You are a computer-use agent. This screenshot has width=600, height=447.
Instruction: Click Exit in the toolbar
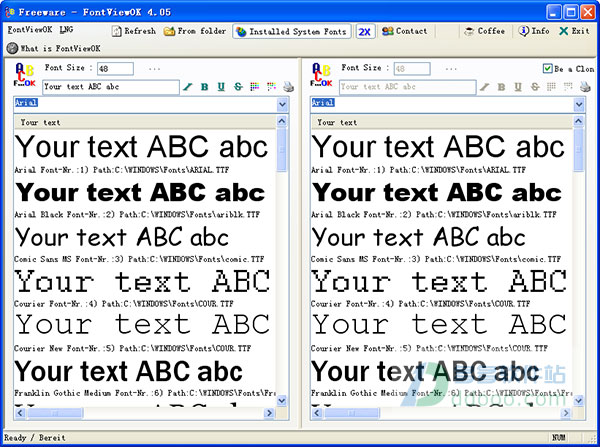(574, 31)
